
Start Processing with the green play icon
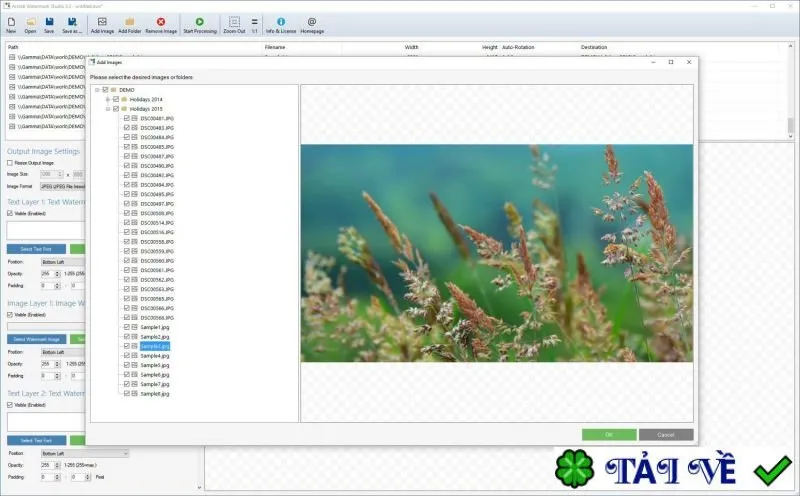click(199, 22)
